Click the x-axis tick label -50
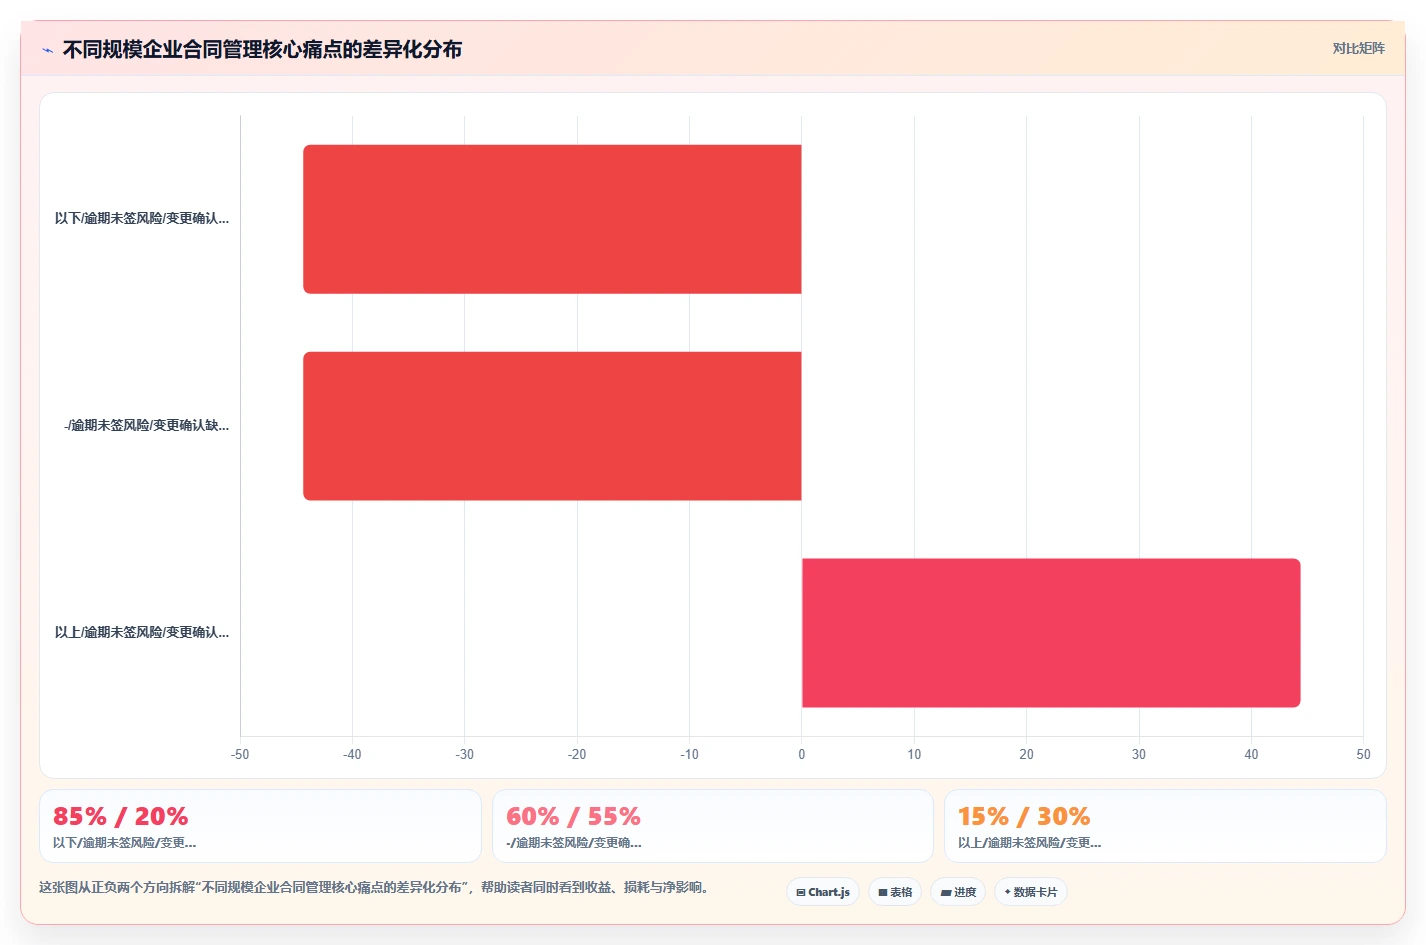The image size is (1426, 945). coord(240,754)
